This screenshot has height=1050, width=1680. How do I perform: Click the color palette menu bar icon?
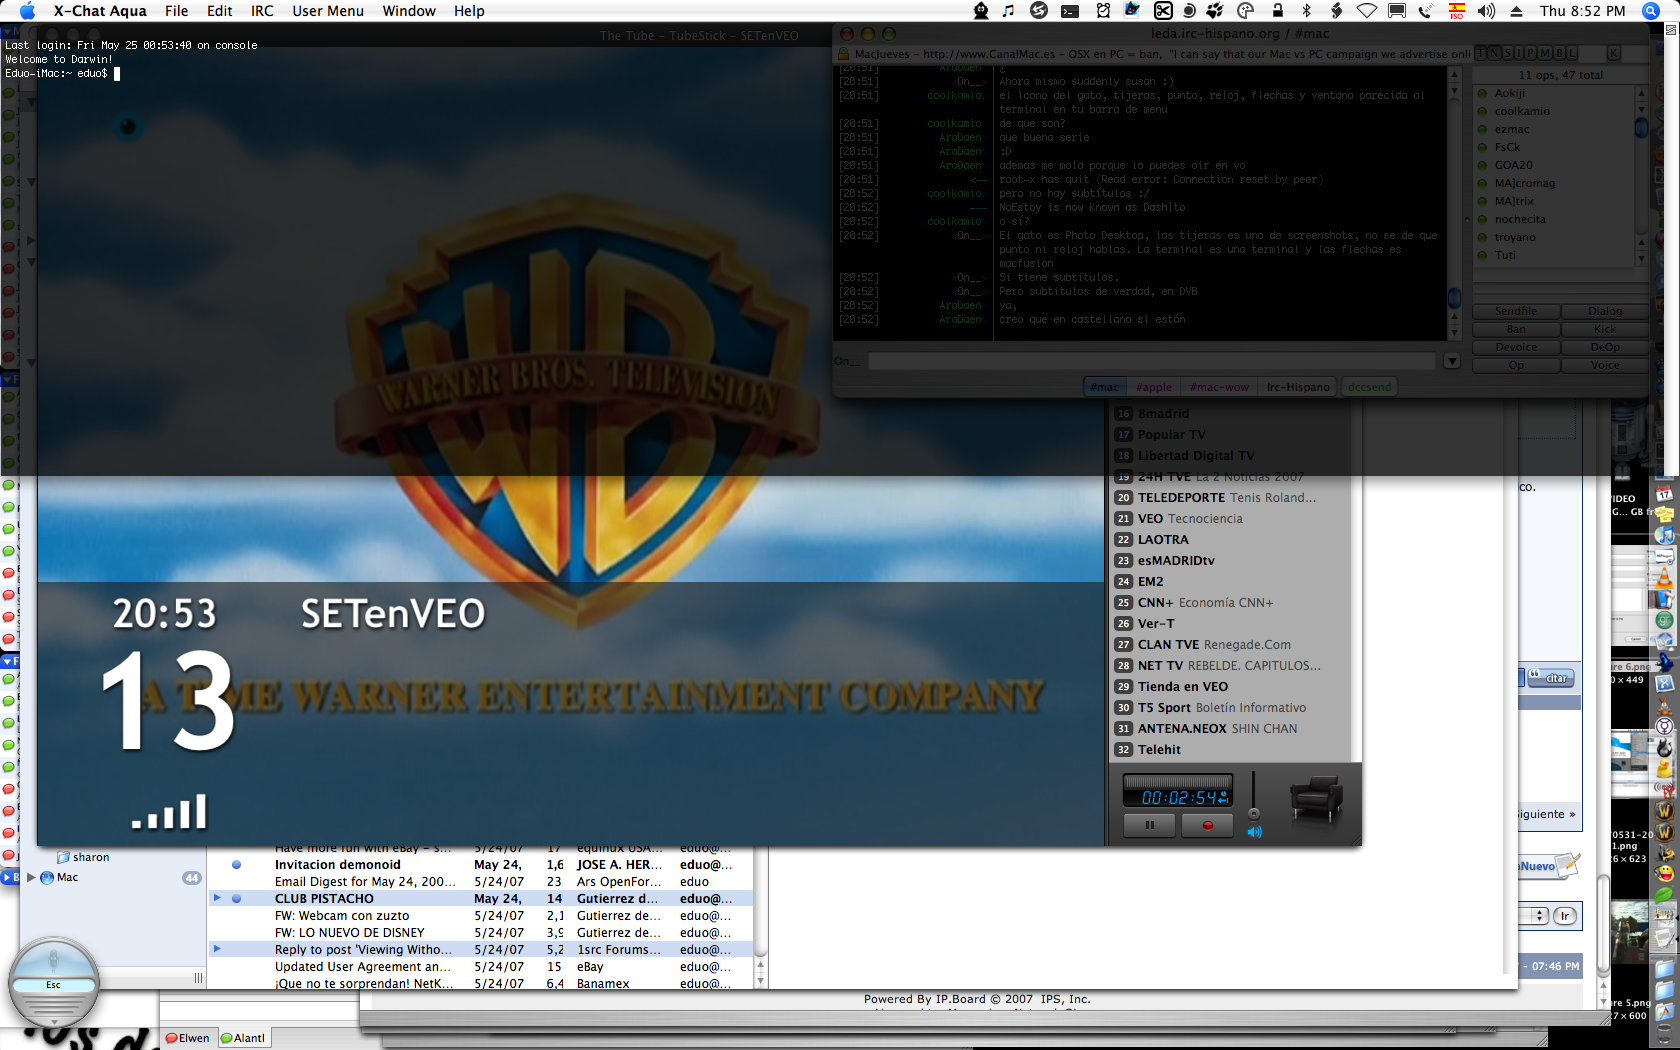click(1246, 11)
